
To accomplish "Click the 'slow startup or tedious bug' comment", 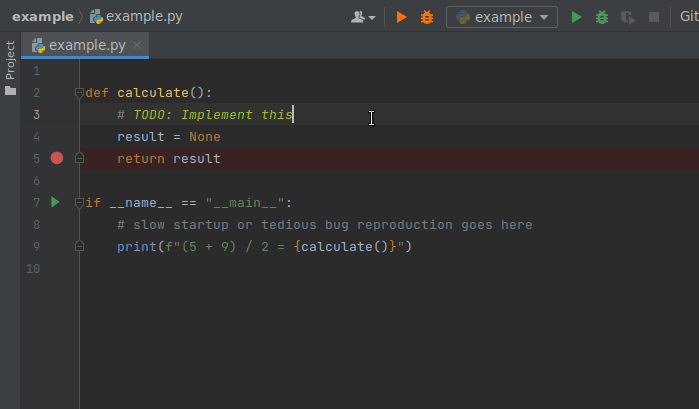I will click(x=241, y=224).
